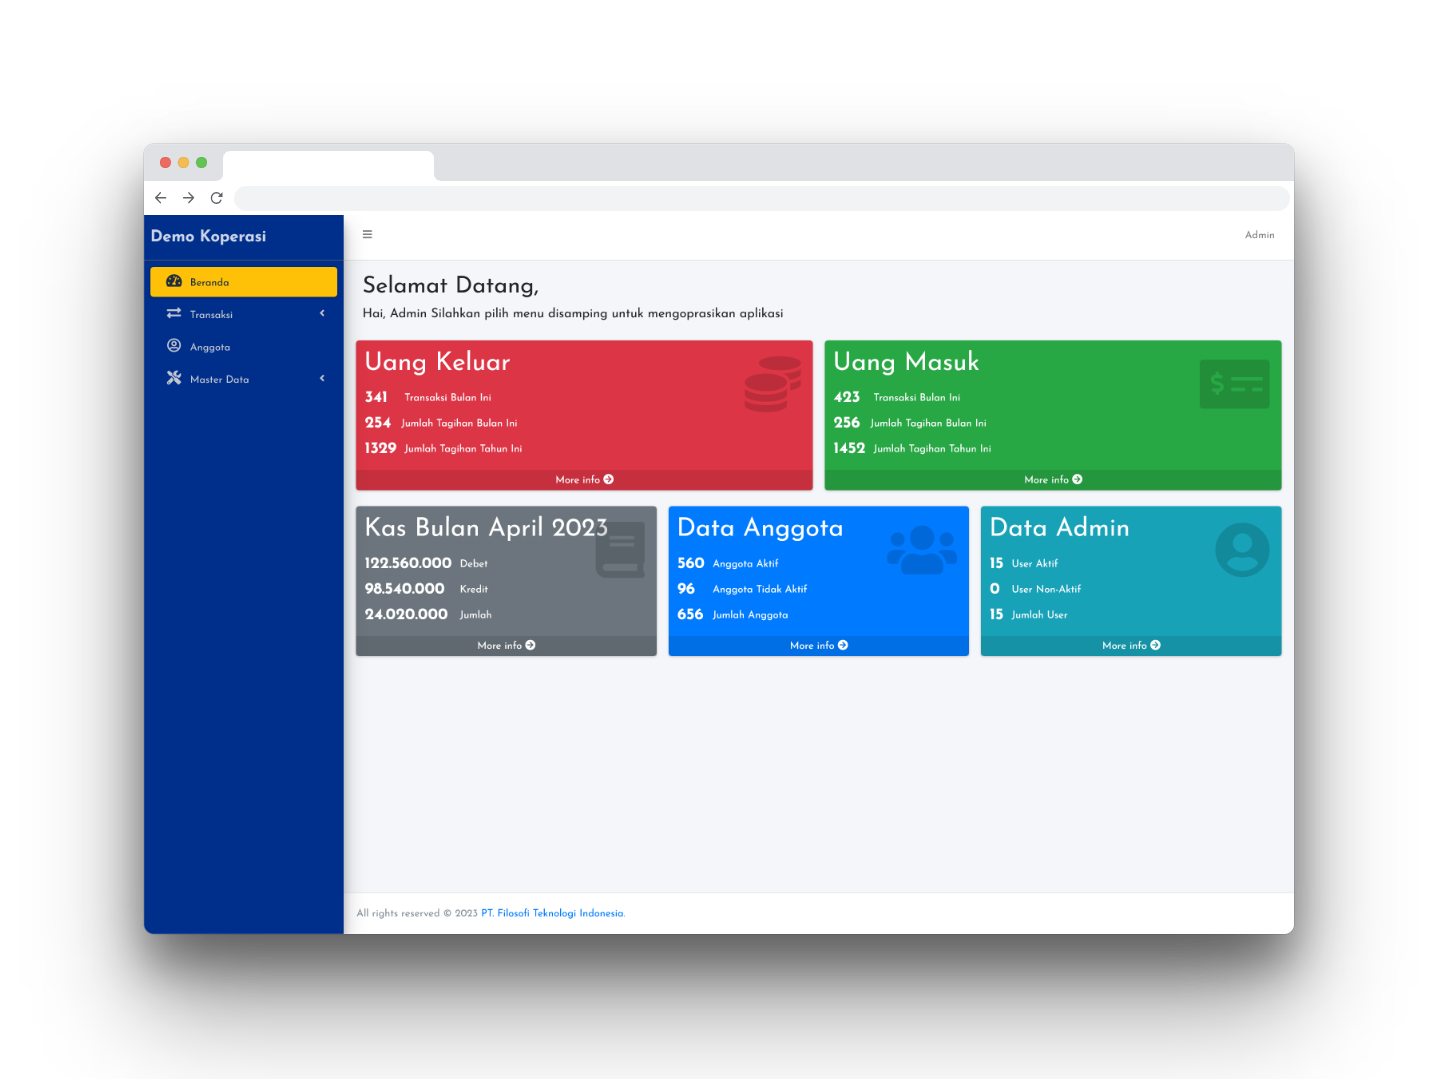Click the user circle icon in Data Admin
1438x1079 pixels.
1242,550
